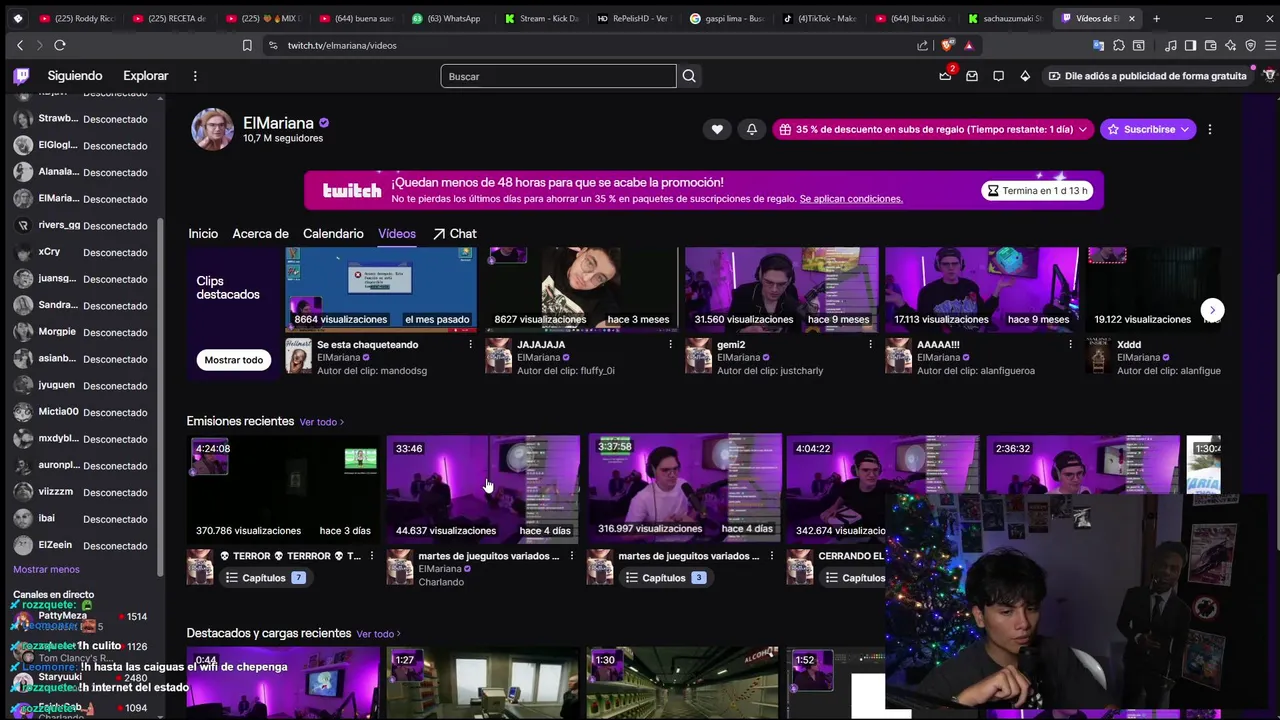The width and height of the screenshot is (1280, 720).
Task: Switch to Acerca de tab
Action: pos(260,233)
